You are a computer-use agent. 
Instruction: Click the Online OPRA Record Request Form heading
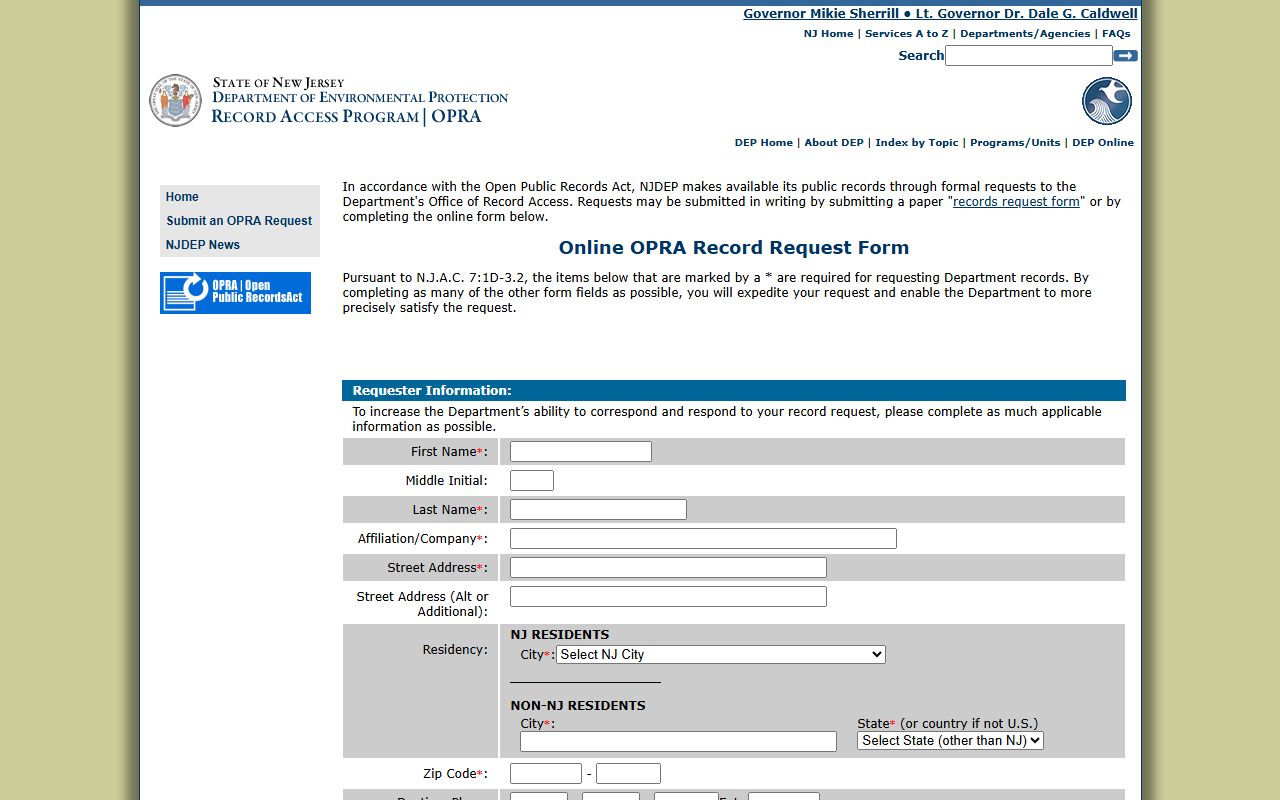coord(734,248)
